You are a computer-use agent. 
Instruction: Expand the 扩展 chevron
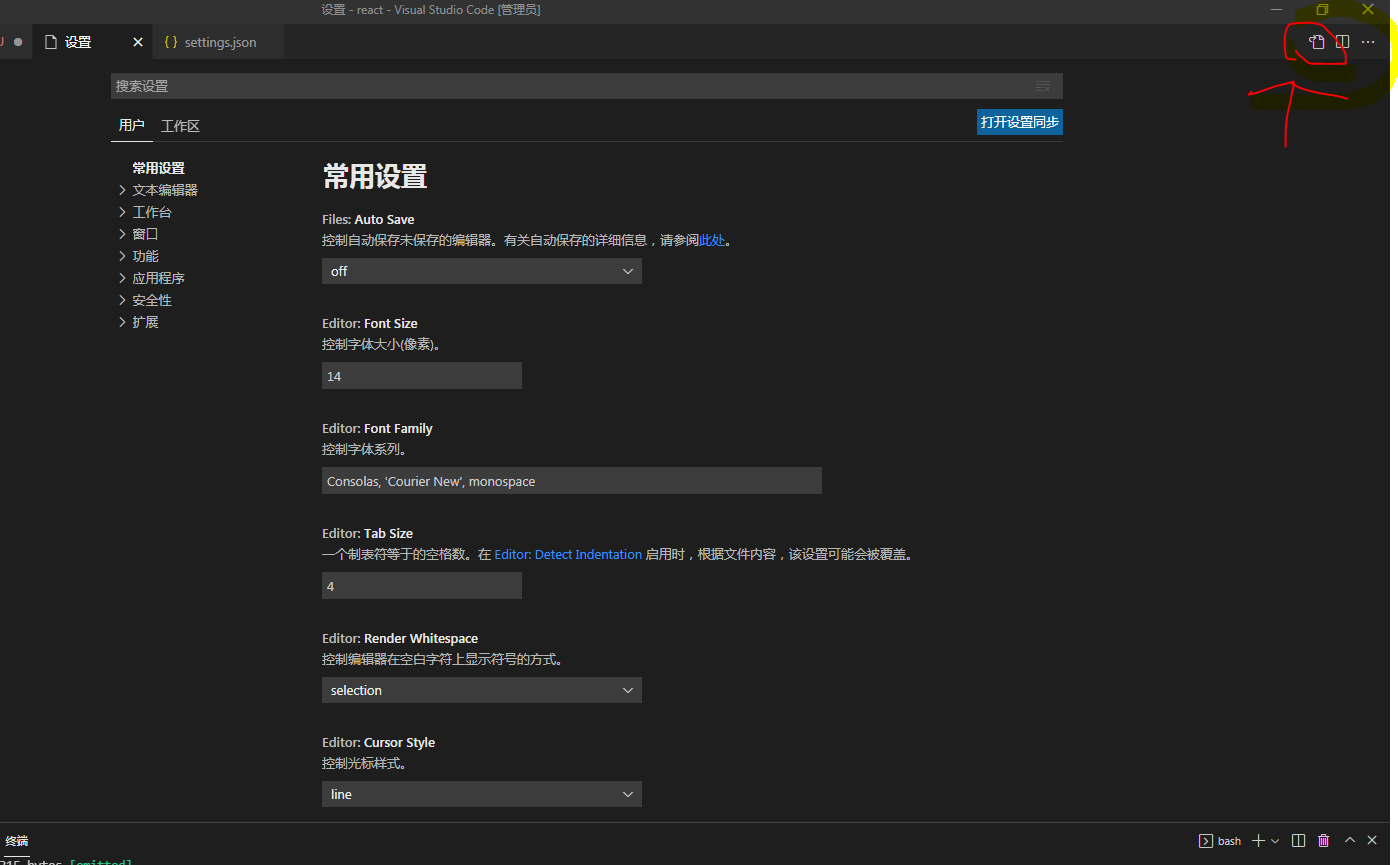click(122, 322)
